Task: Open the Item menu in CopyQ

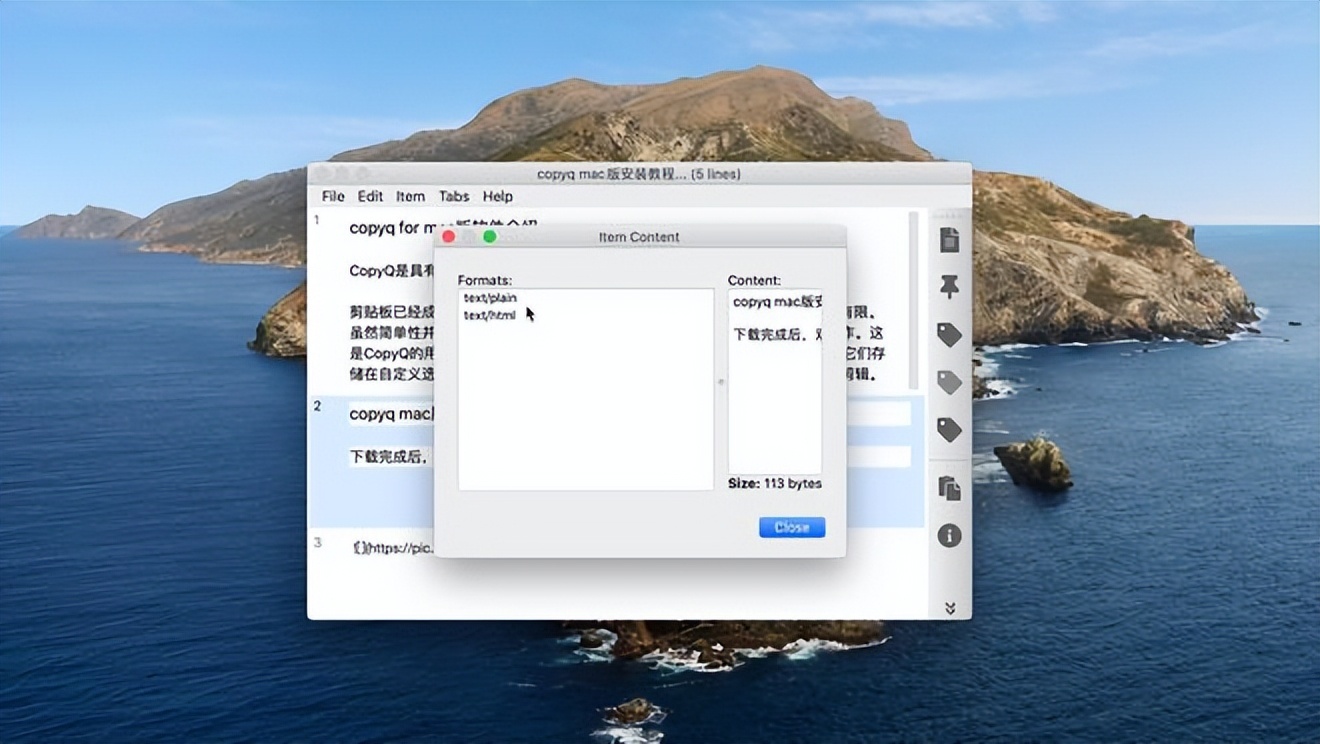Action: [410, 197]
